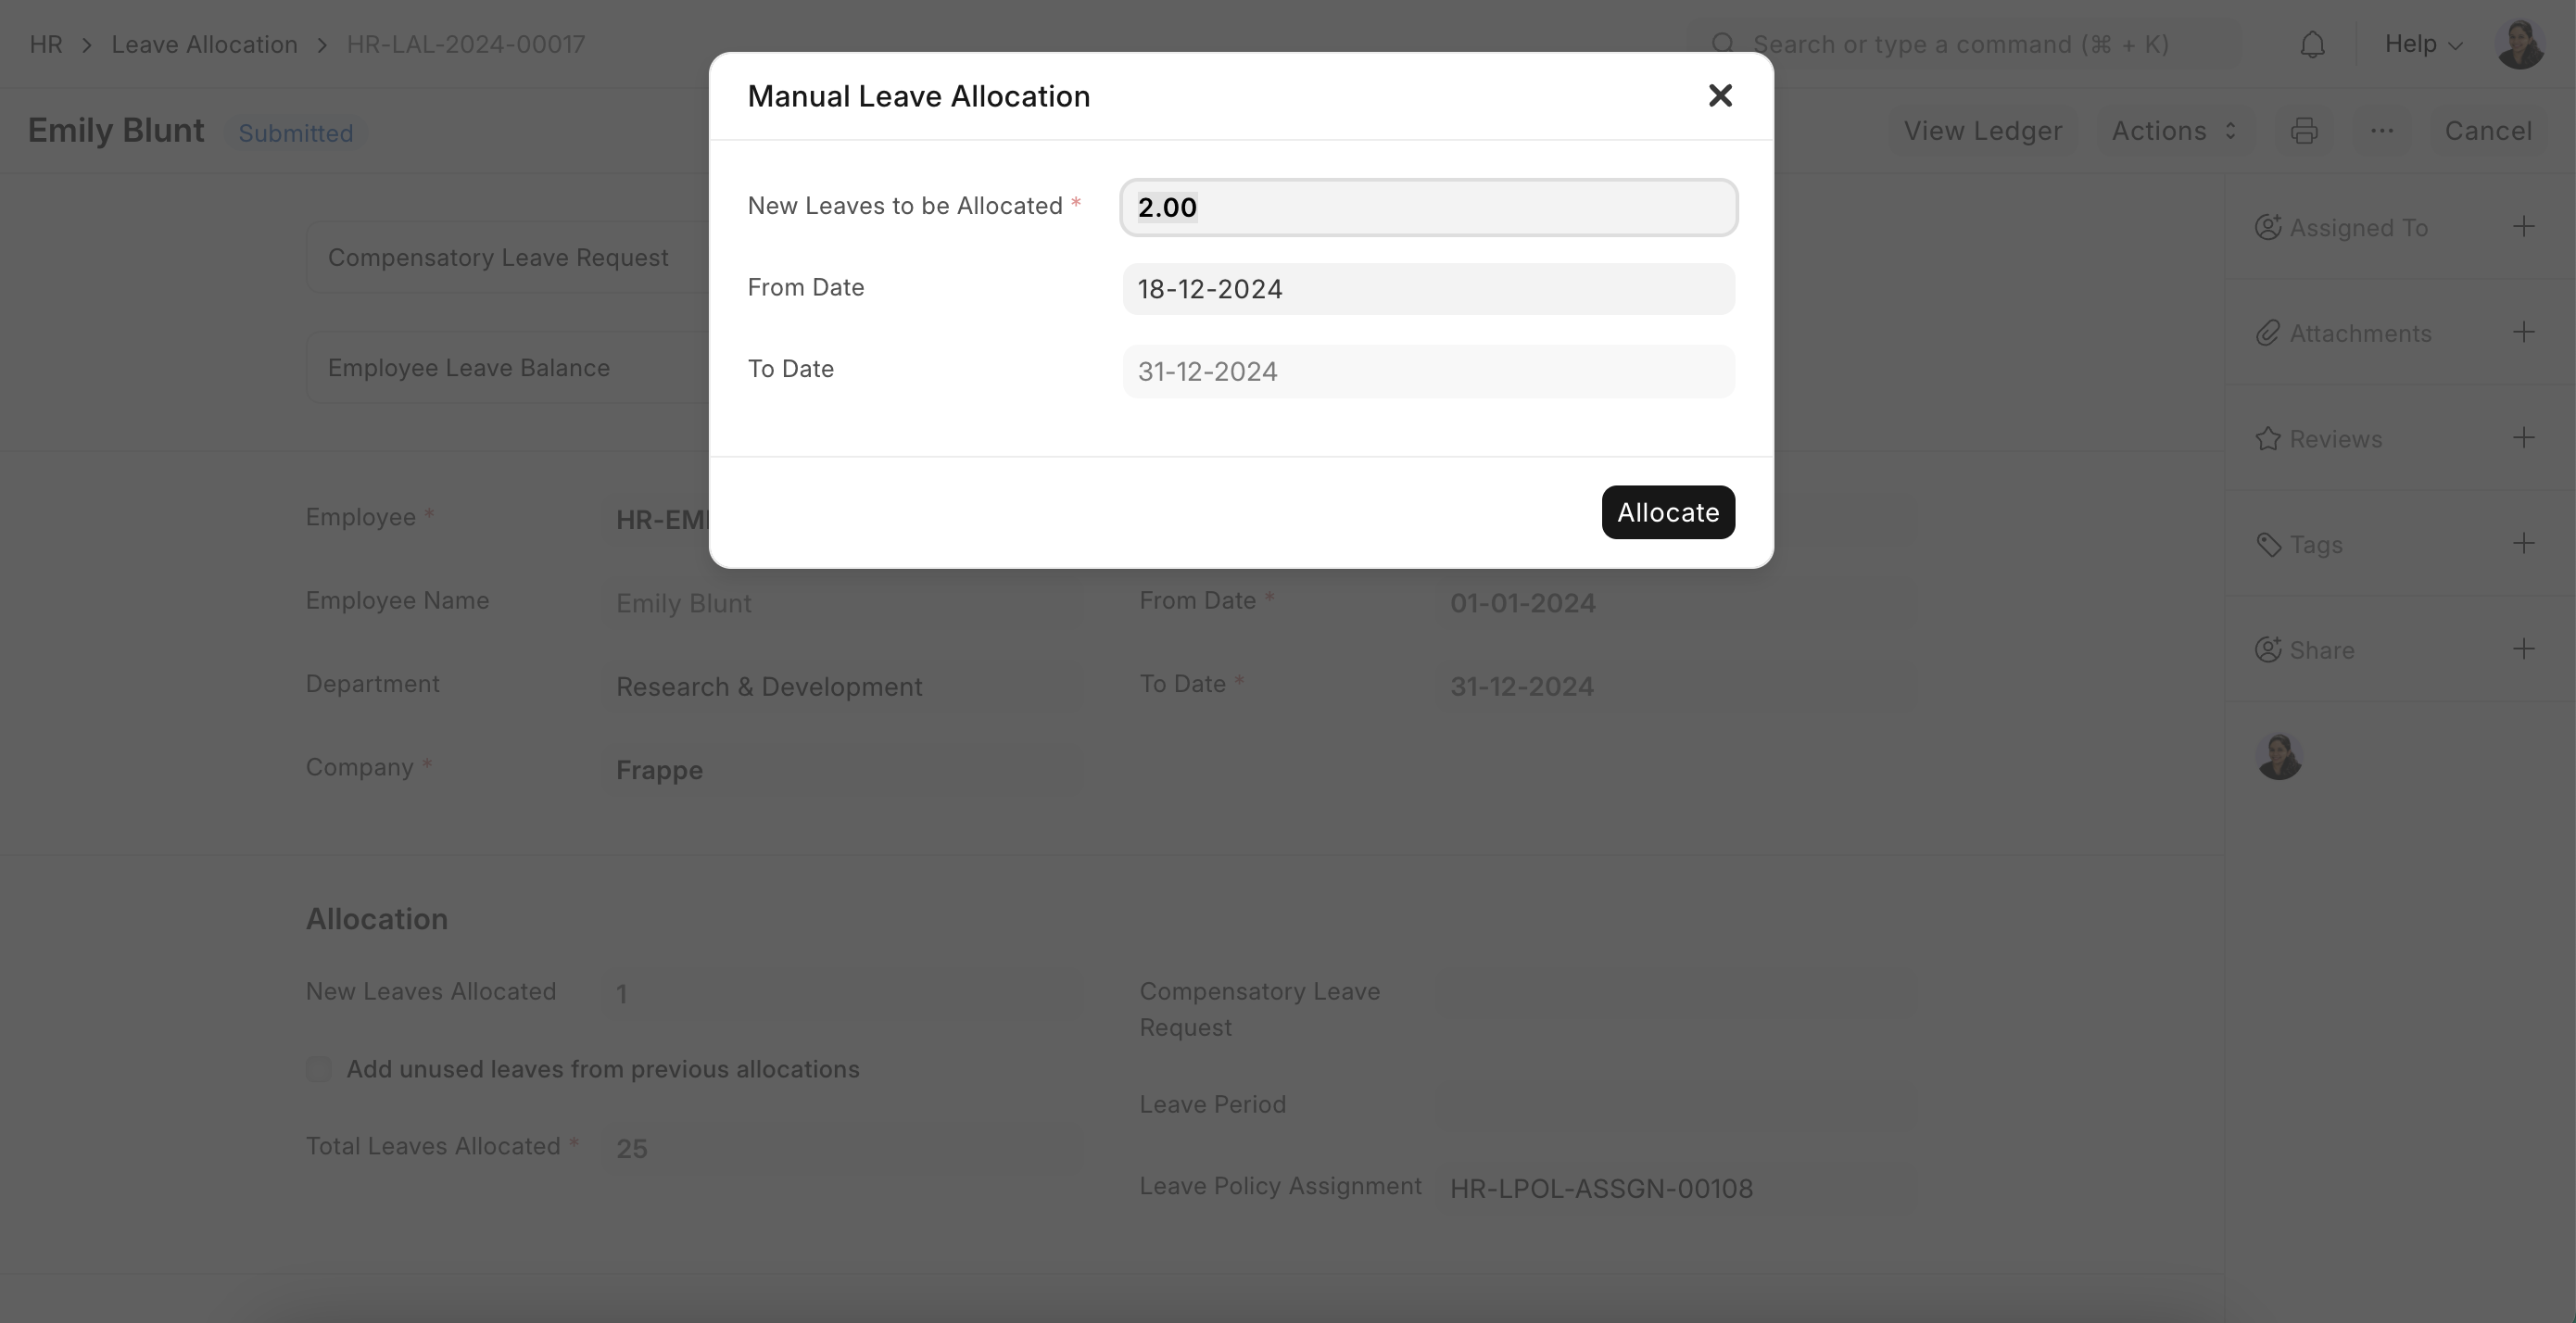Viewport: 2576px width, 1323px height.
Task: Add an attachment with plus icon
Action: pyautogui.click(x=2523, y=332)
